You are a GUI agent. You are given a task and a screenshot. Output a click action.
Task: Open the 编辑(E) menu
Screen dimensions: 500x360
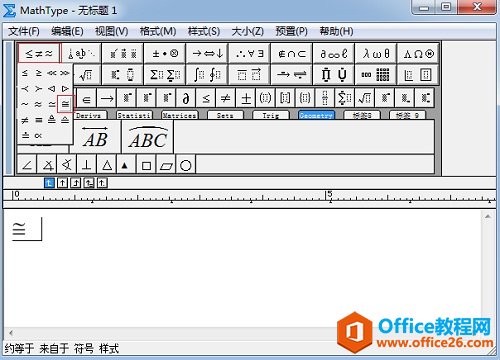(x=67, y=31)
